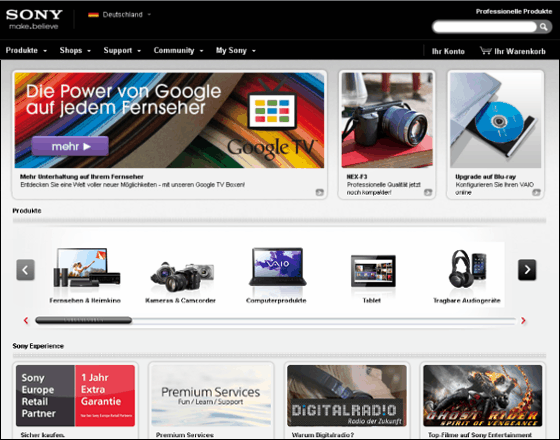Select the VAIO laptop Computerprodukte icon
Viewport: 560px width, 440px height.
coord(278,267)
